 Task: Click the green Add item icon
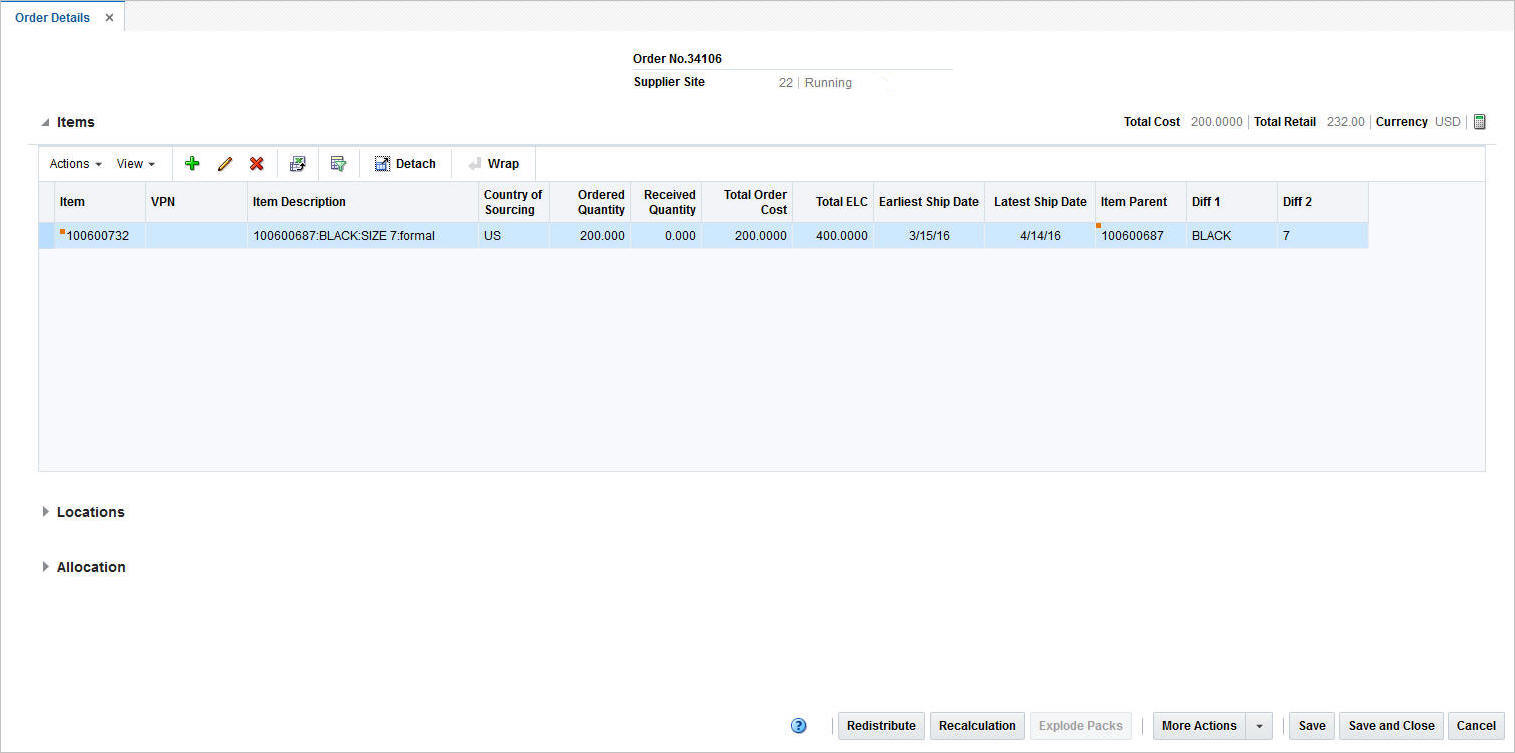pos(191,163)
